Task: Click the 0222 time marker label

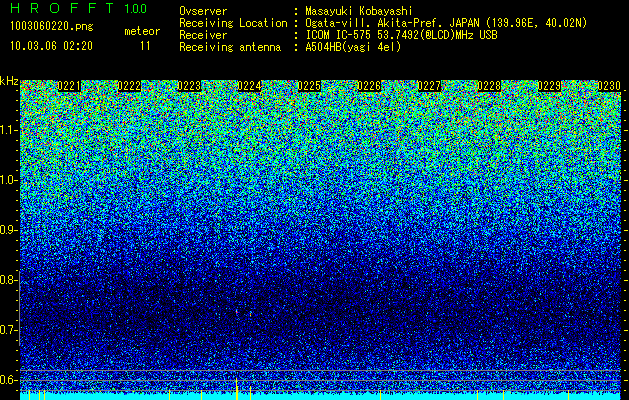Action: 129,86
